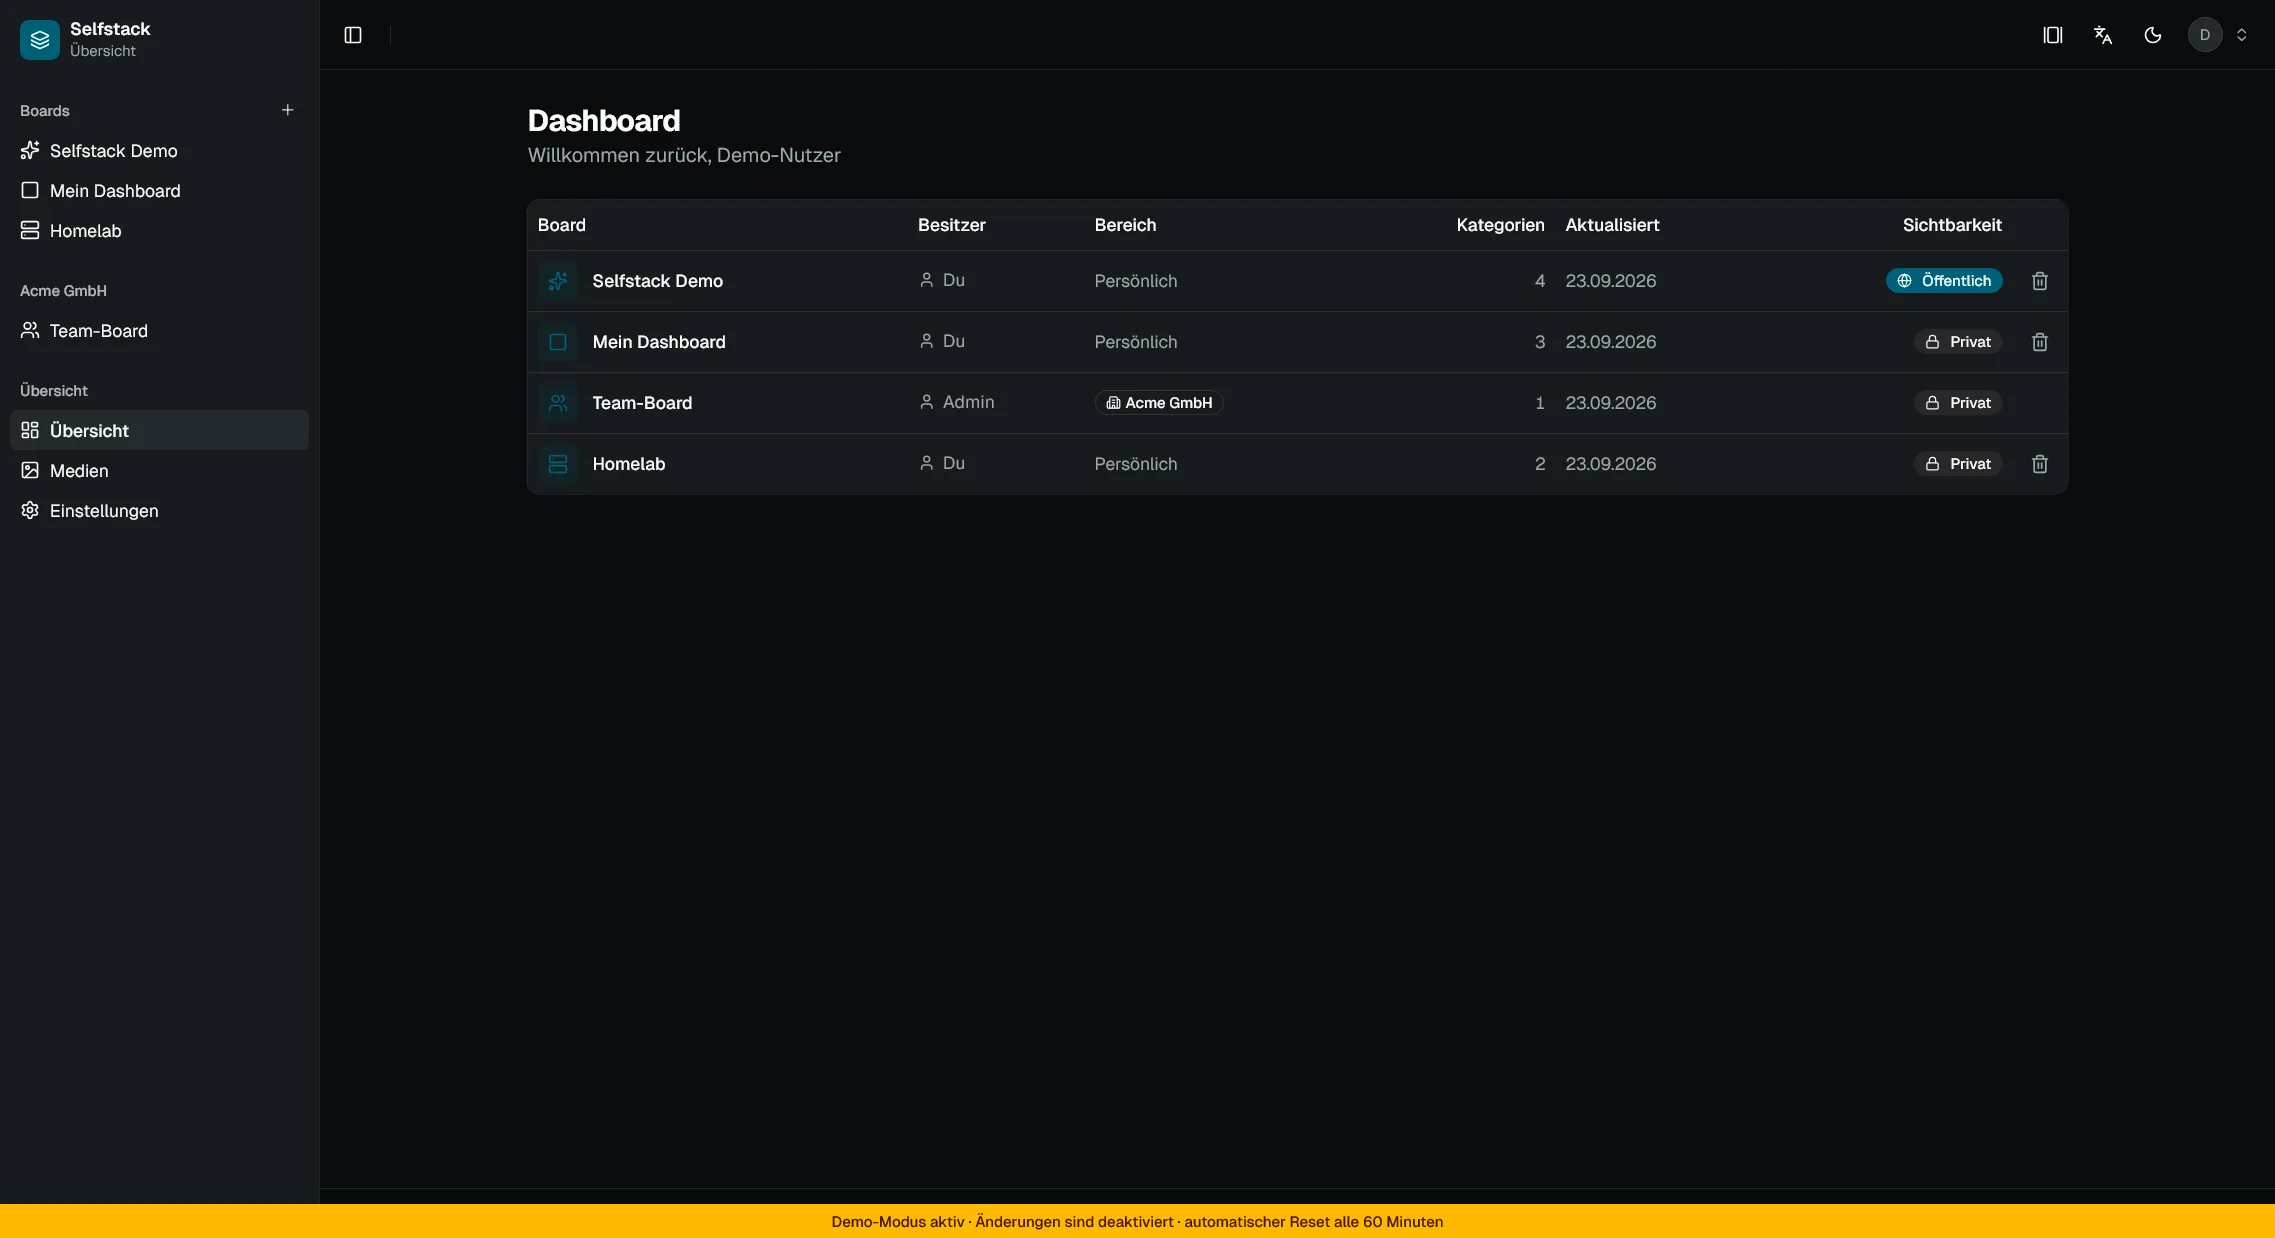
Task: Delete the Homelab board row
Action: (2040, 464)
